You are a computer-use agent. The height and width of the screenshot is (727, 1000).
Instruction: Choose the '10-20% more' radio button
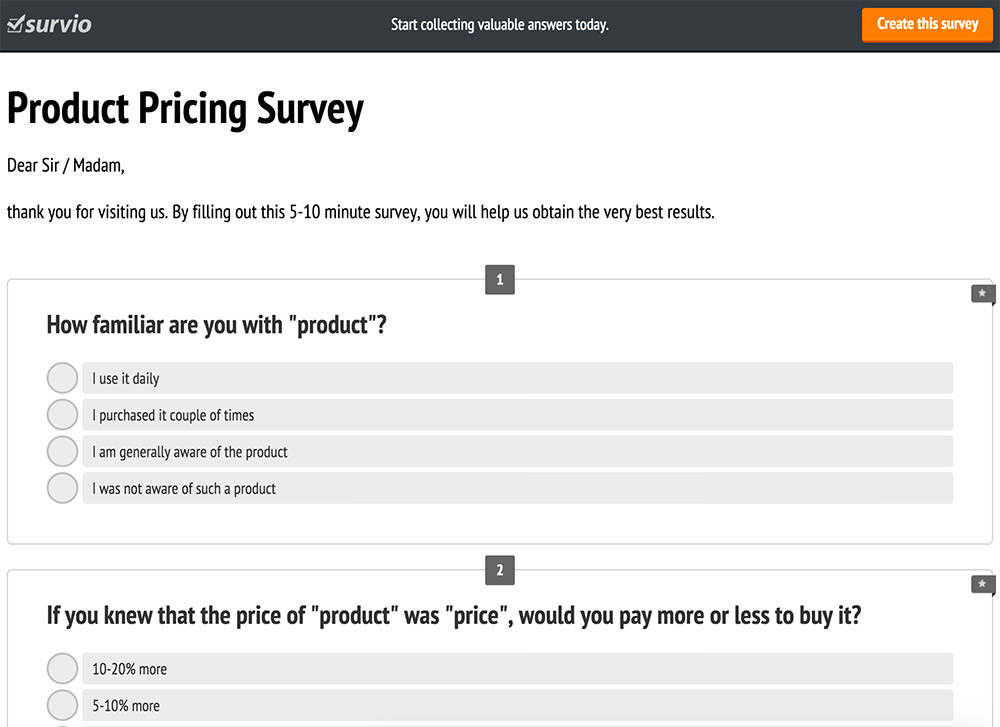pos(62,668)
